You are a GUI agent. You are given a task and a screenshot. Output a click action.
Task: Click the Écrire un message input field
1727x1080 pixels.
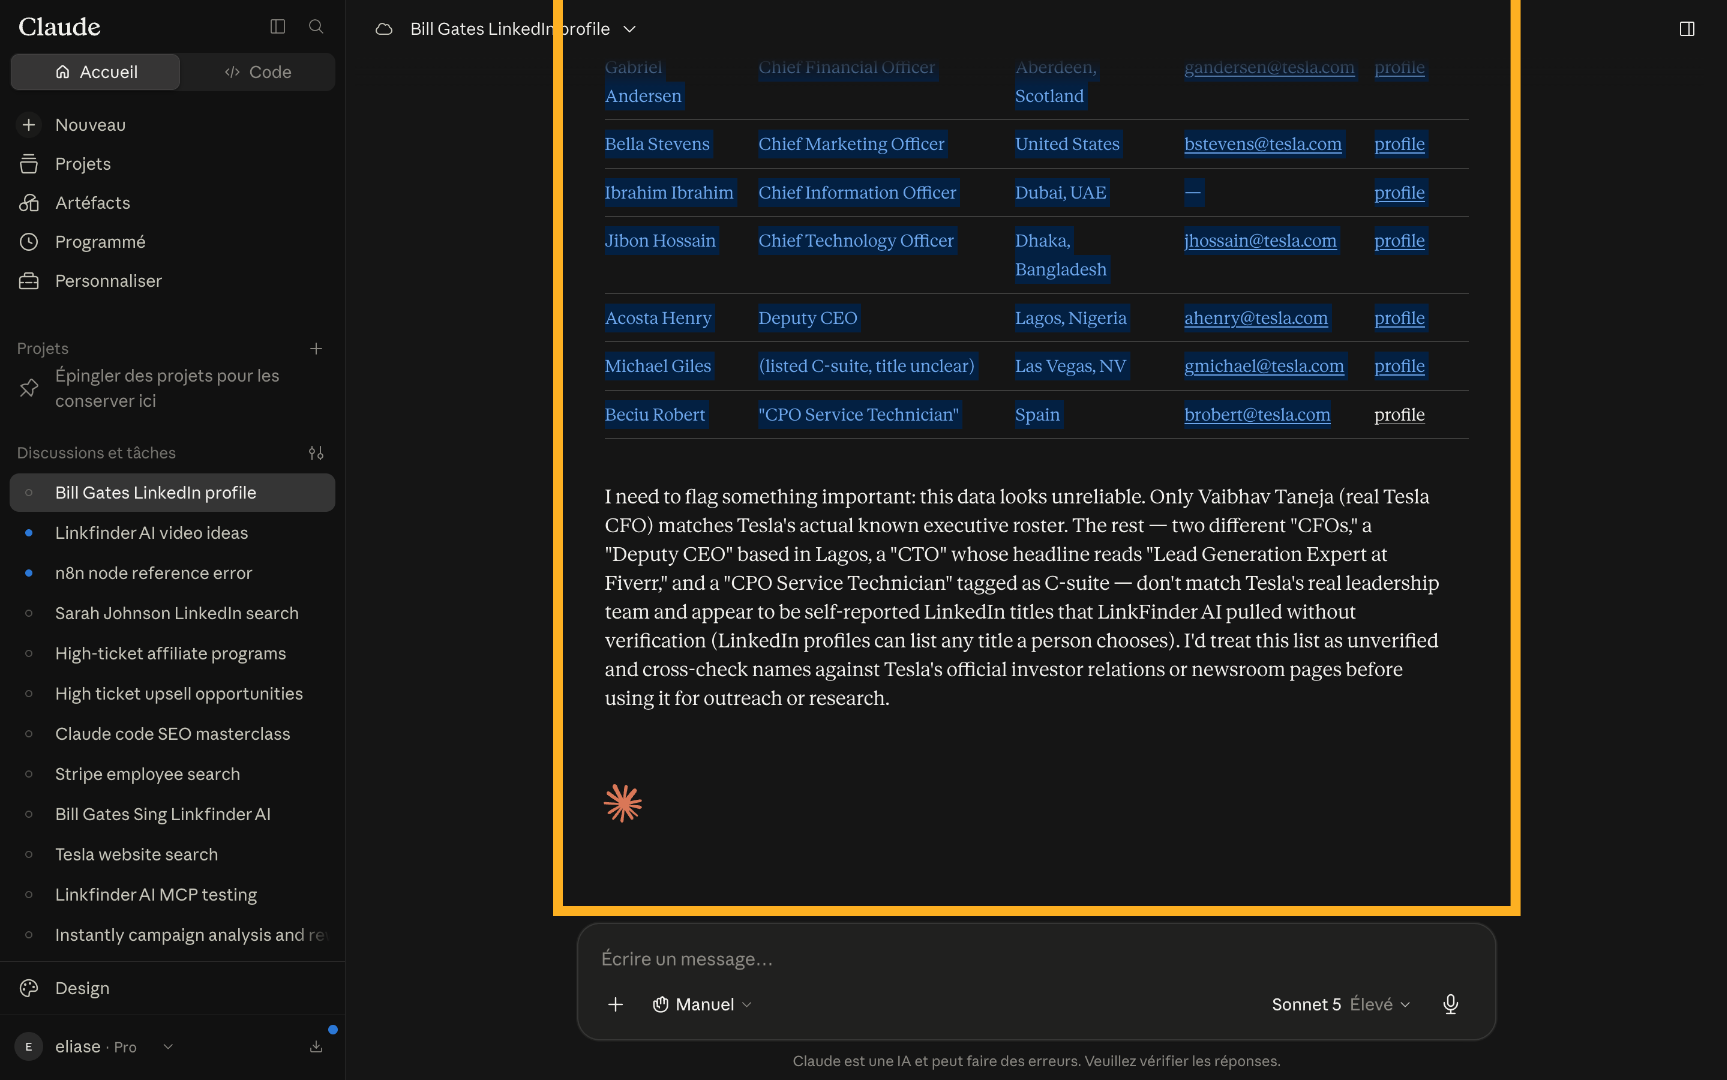pyautogui.click(x=1036, y=959)
